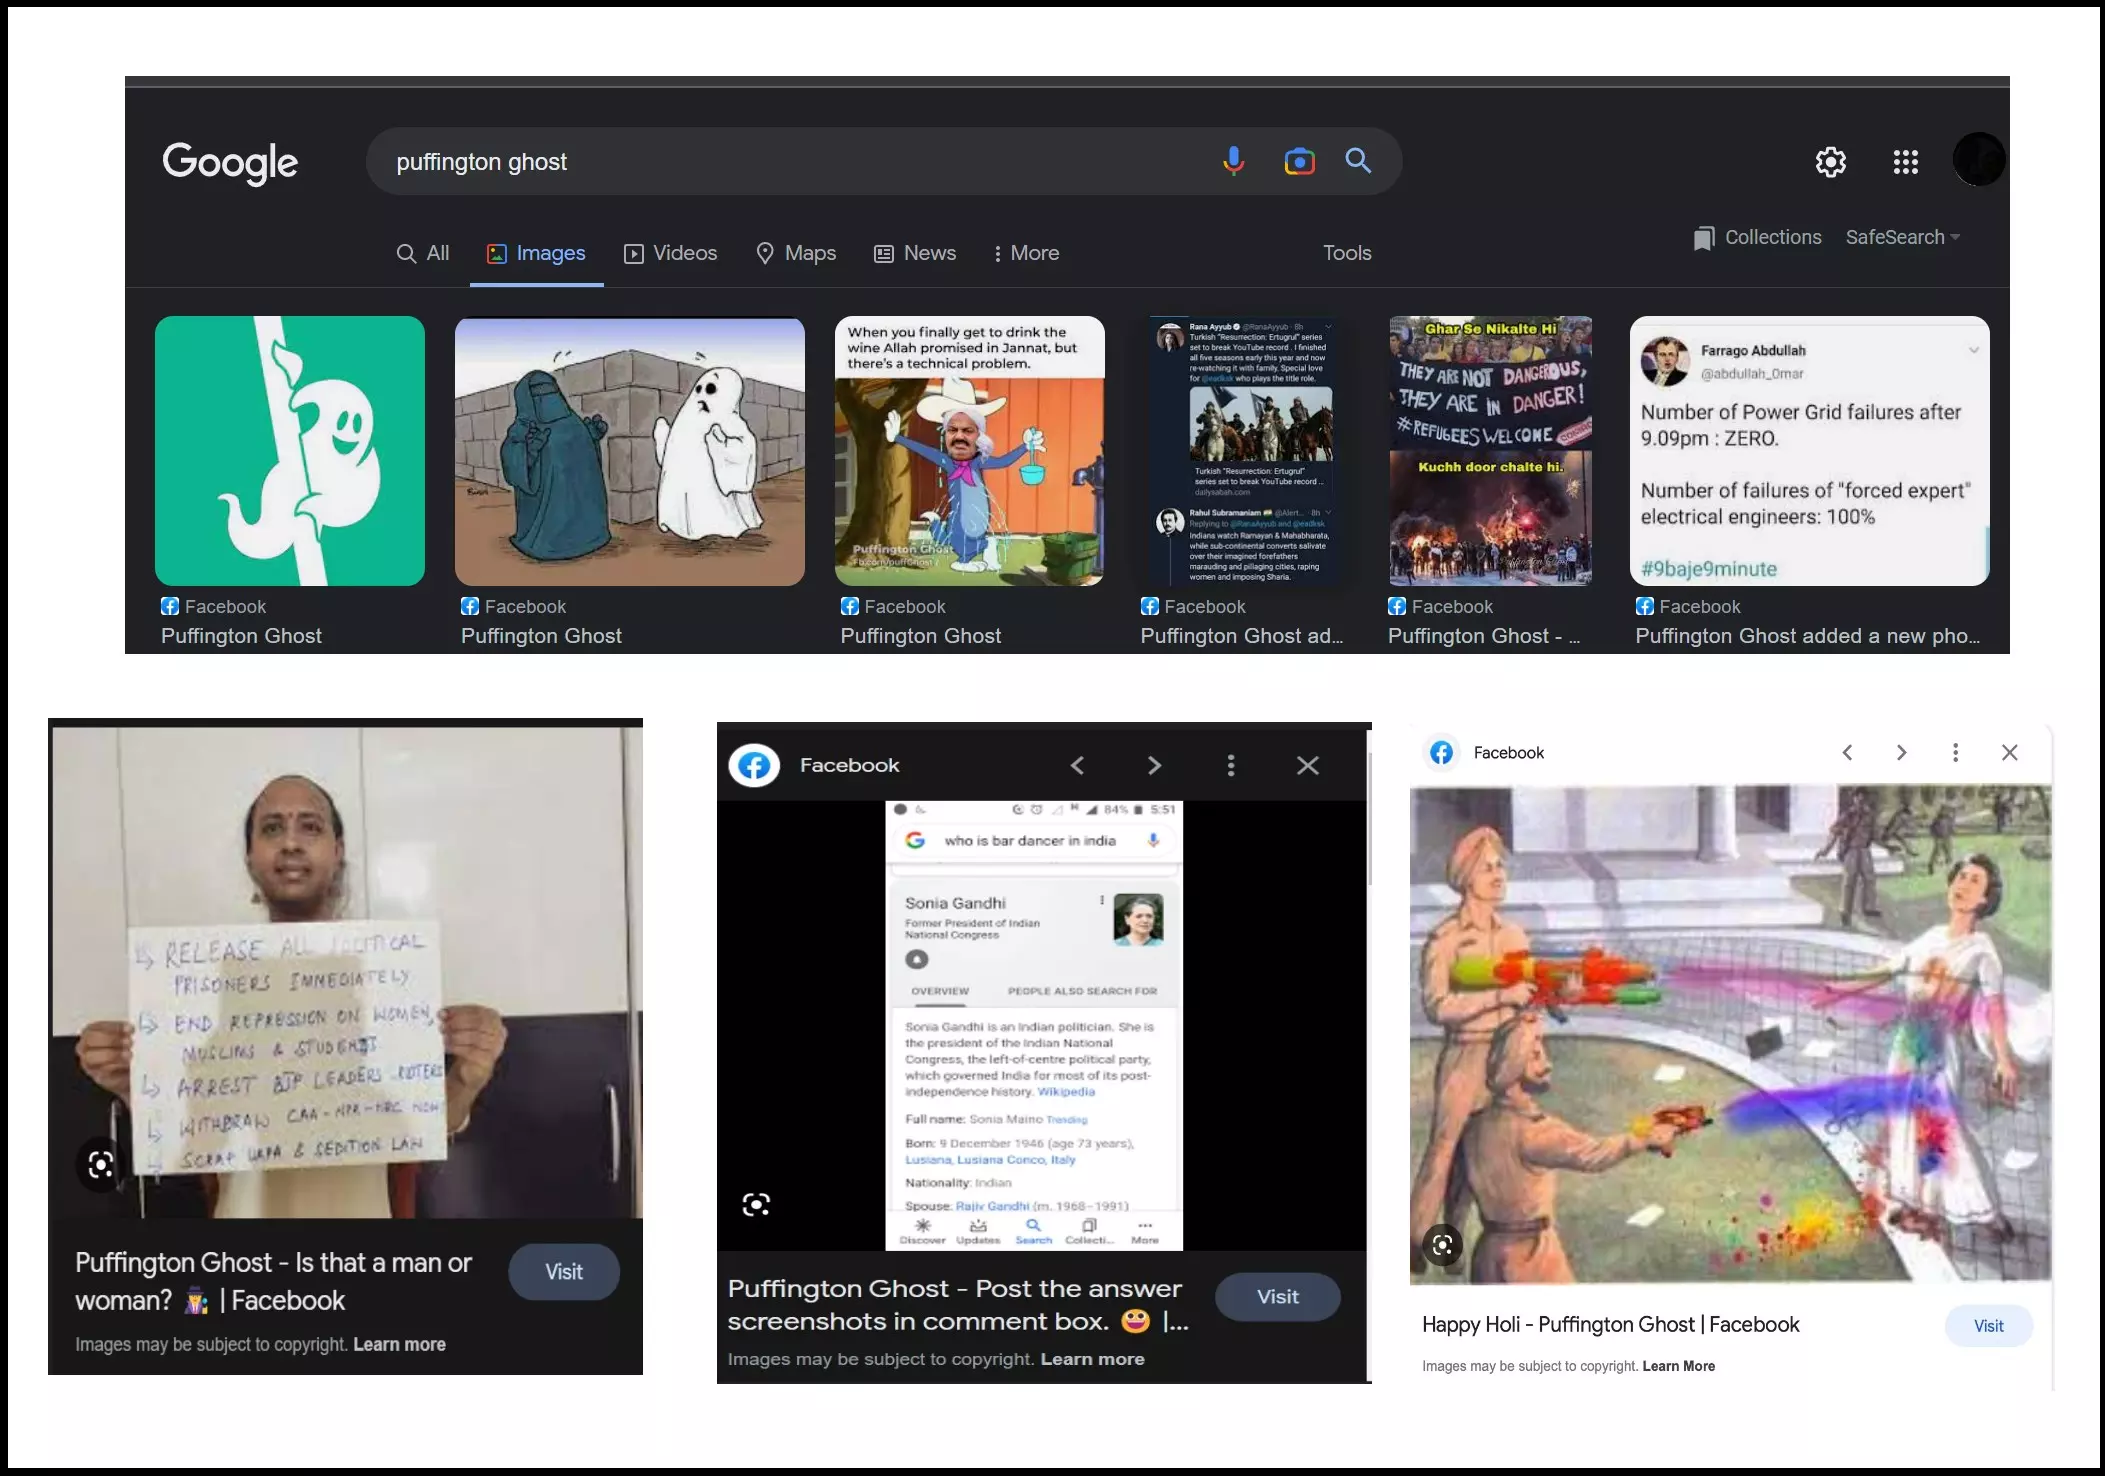Click Facebook source under green ghost result
Screen dimensions: 2105x1476
pyautogui.click(x=214, y=607)
